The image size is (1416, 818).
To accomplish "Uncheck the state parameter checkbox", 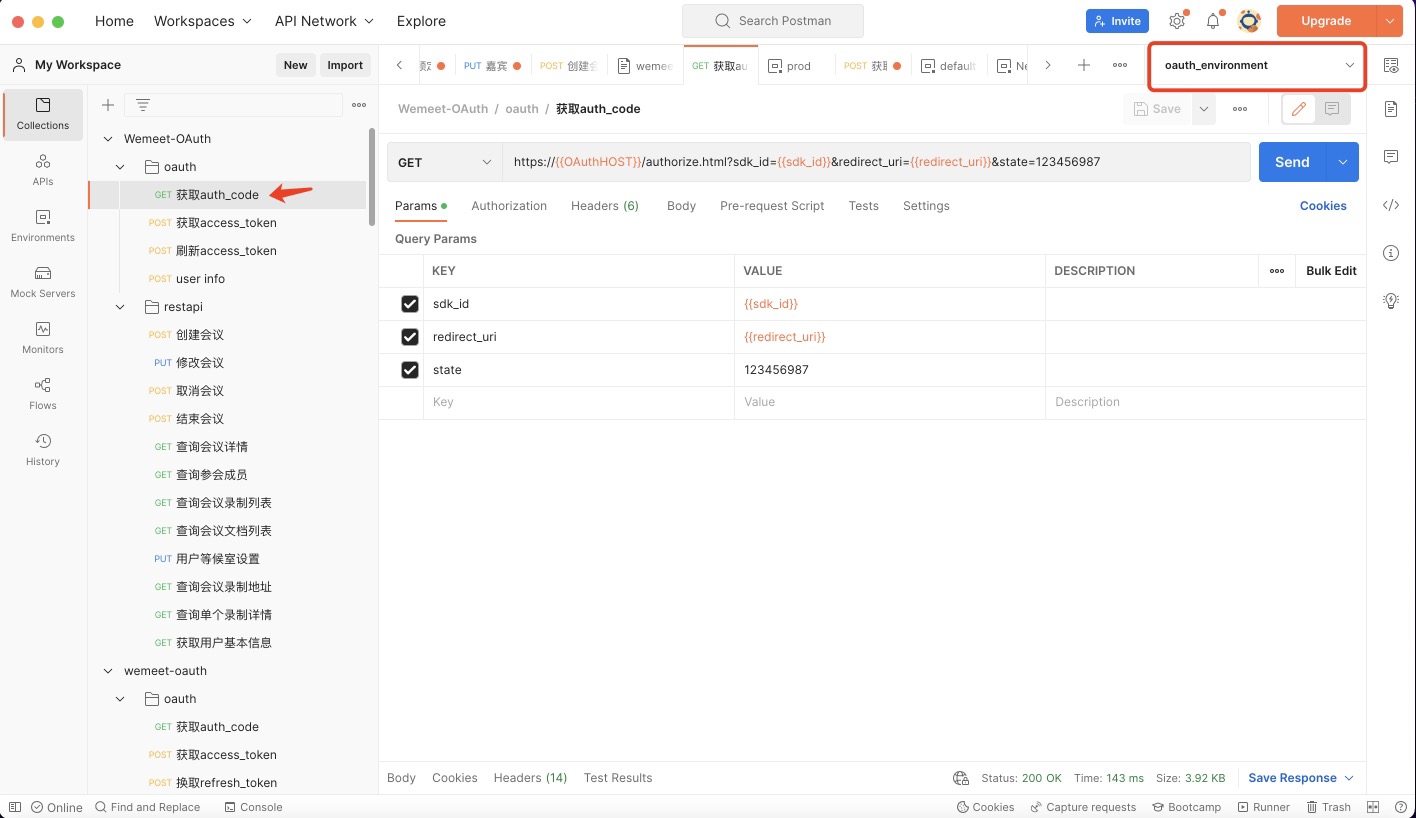I will (x=410, y=370).
